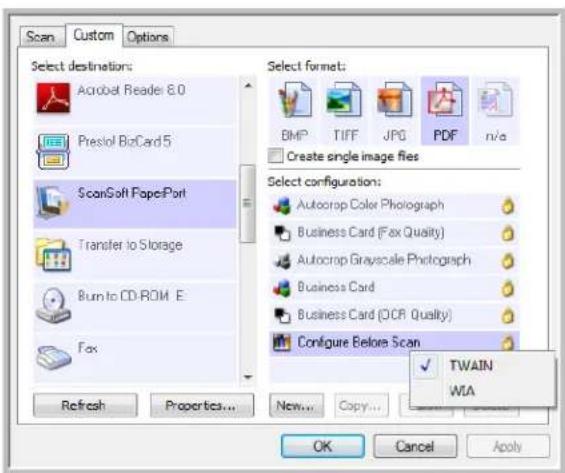
Task: Click destination list scroll down arrow
Action: click(248, 377)
